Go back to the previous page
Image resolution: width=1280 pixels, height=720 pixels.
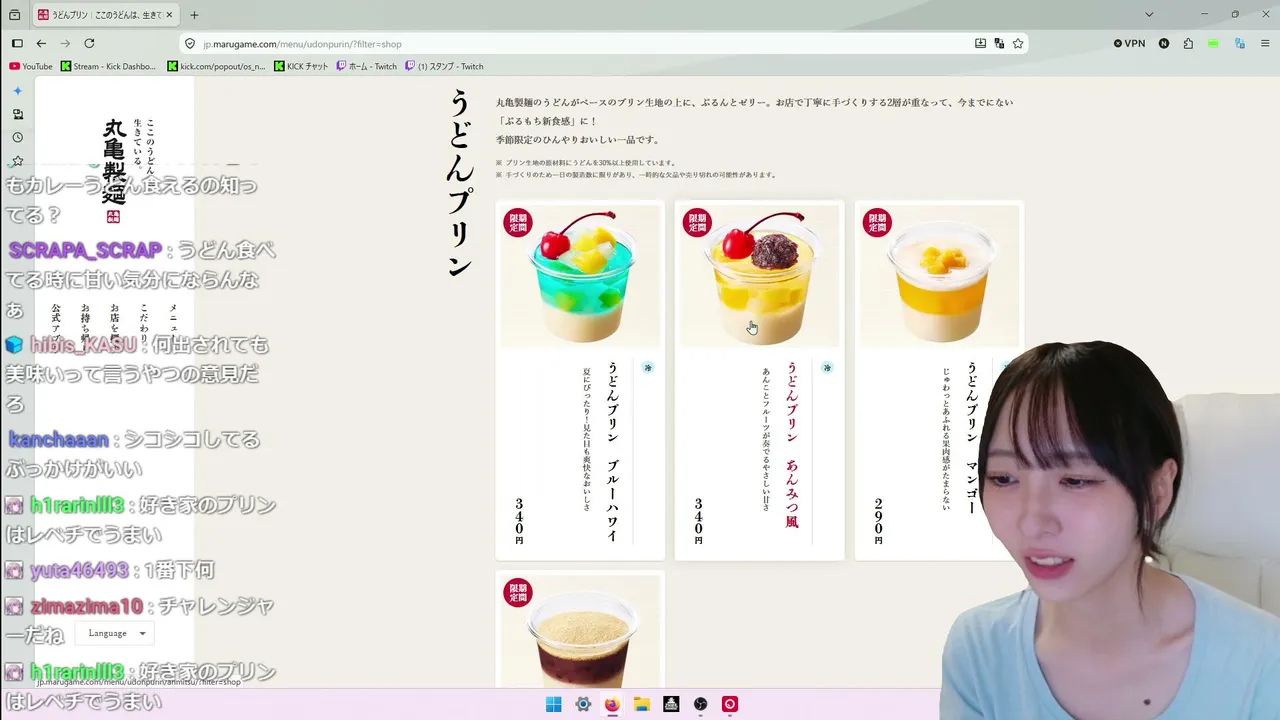(41, 44)
